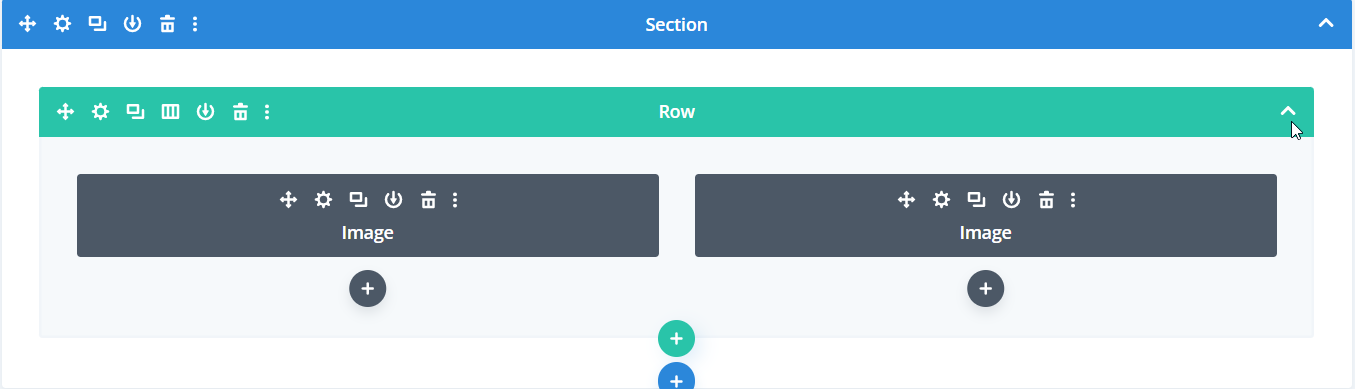
Task: Change Row column structure icon
Action: [170, 112]
